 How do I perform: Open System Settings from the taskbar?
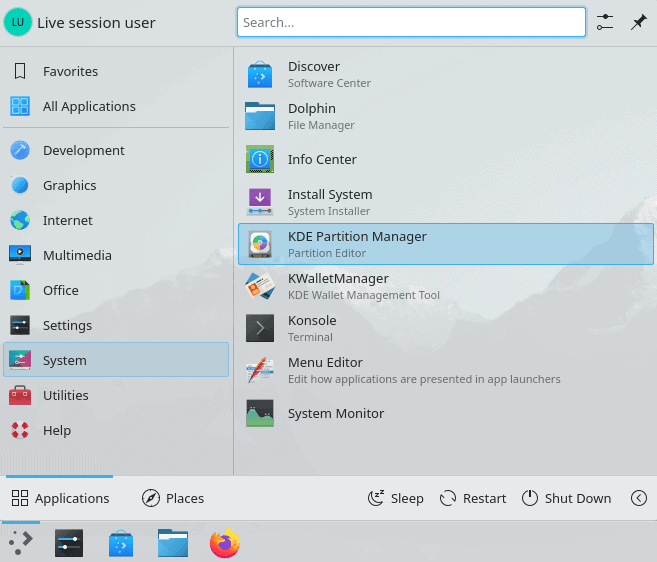(x=69, y=543)
